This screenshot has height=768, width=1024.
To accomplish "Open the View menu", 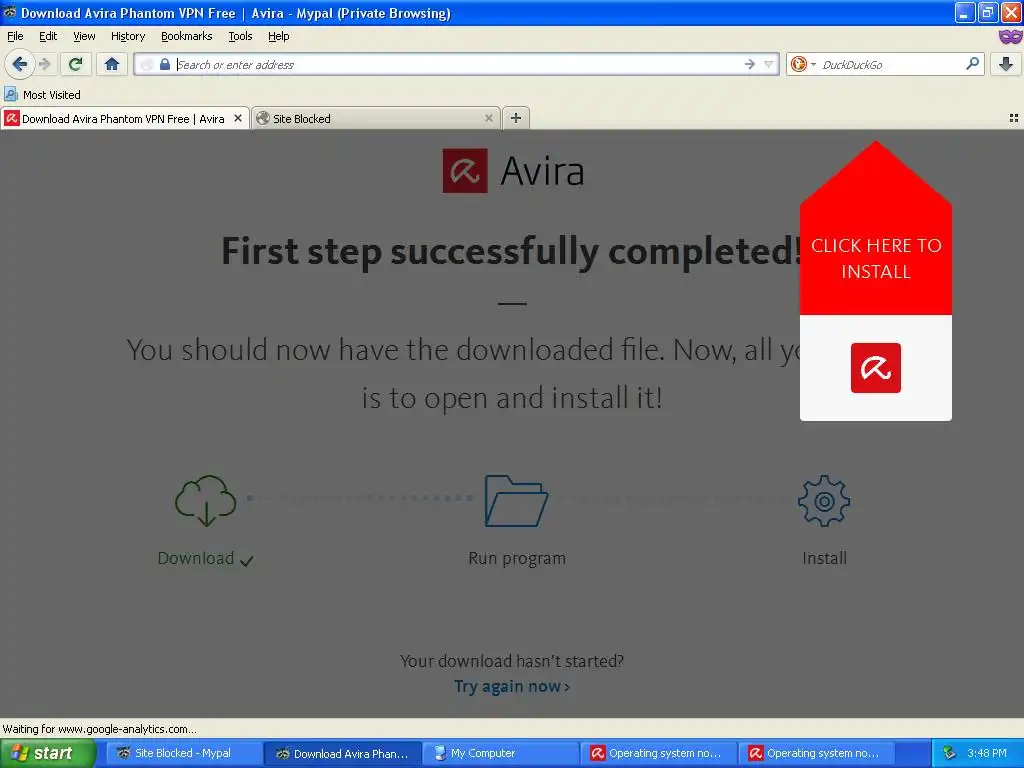I will pyautogui.click(x=84, y=37).
